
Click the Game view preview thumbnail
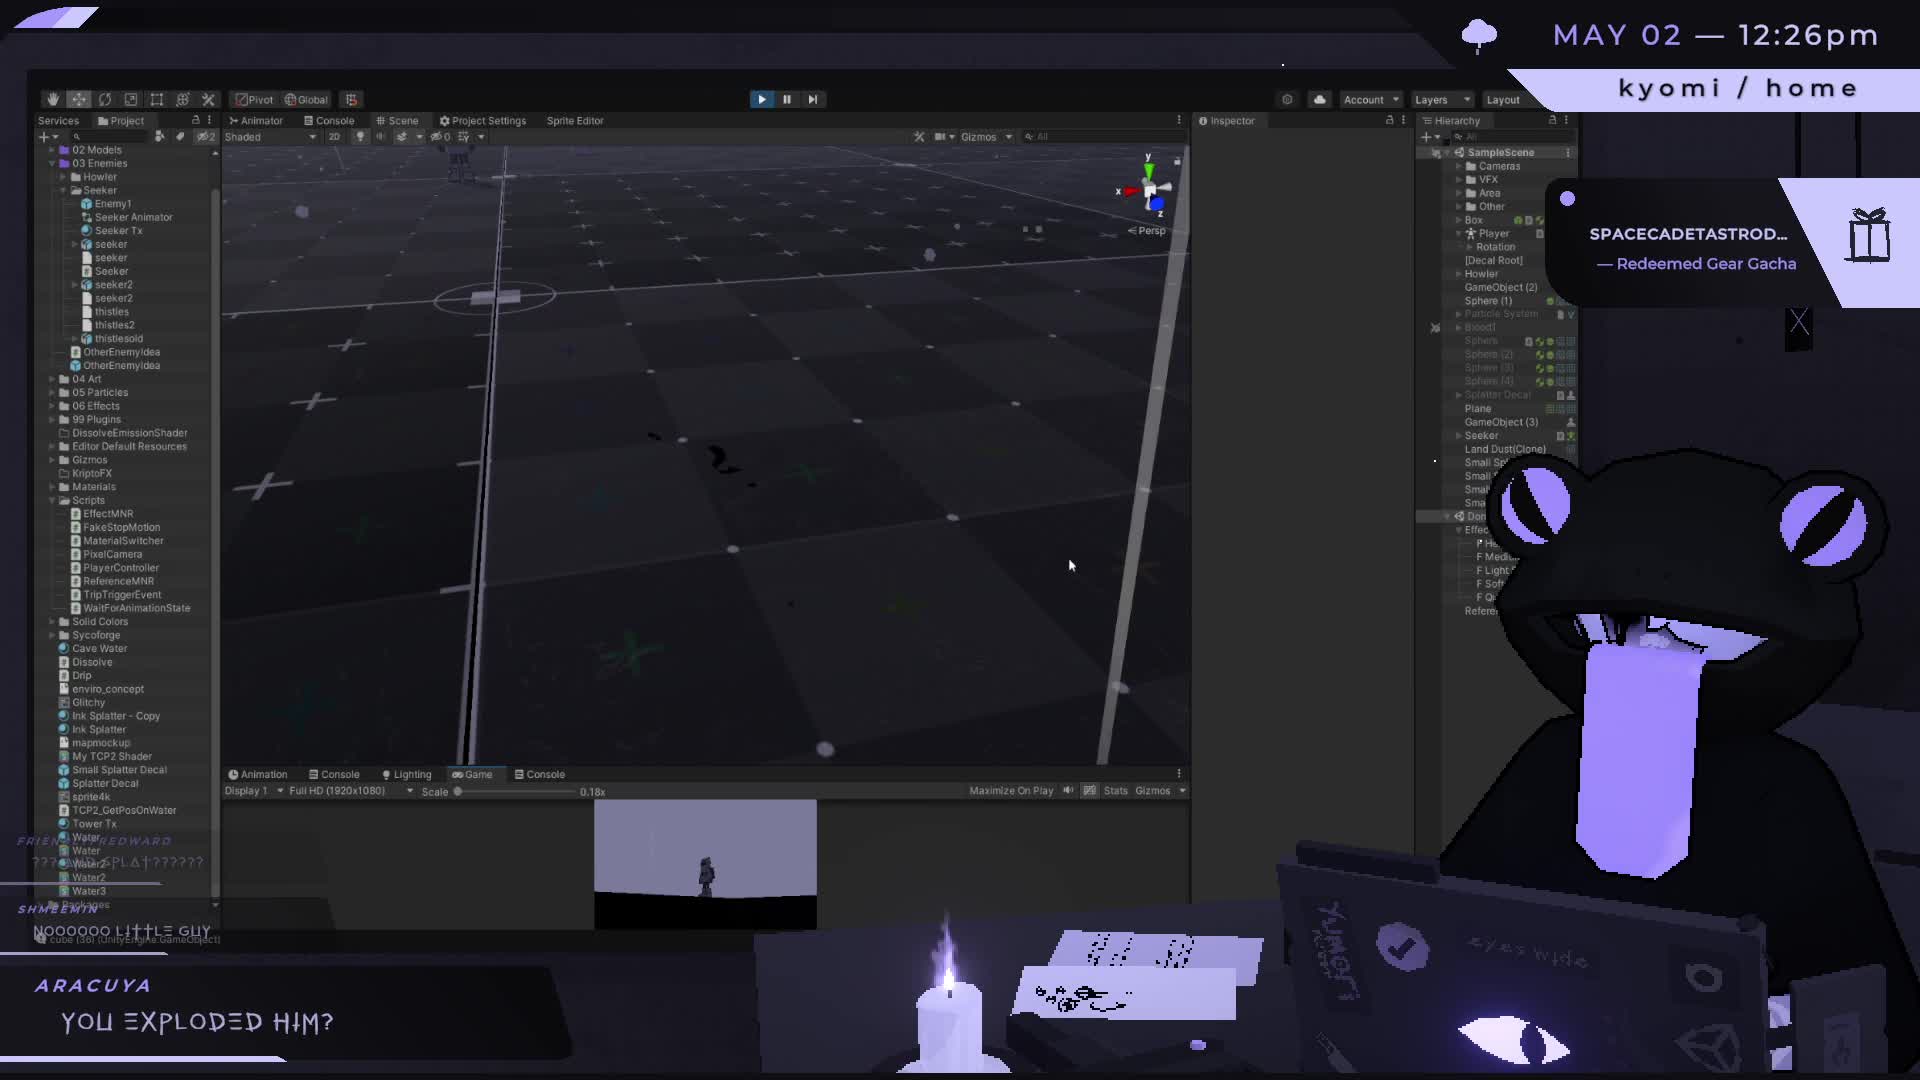pyautogui.click(x=705, y=864)
